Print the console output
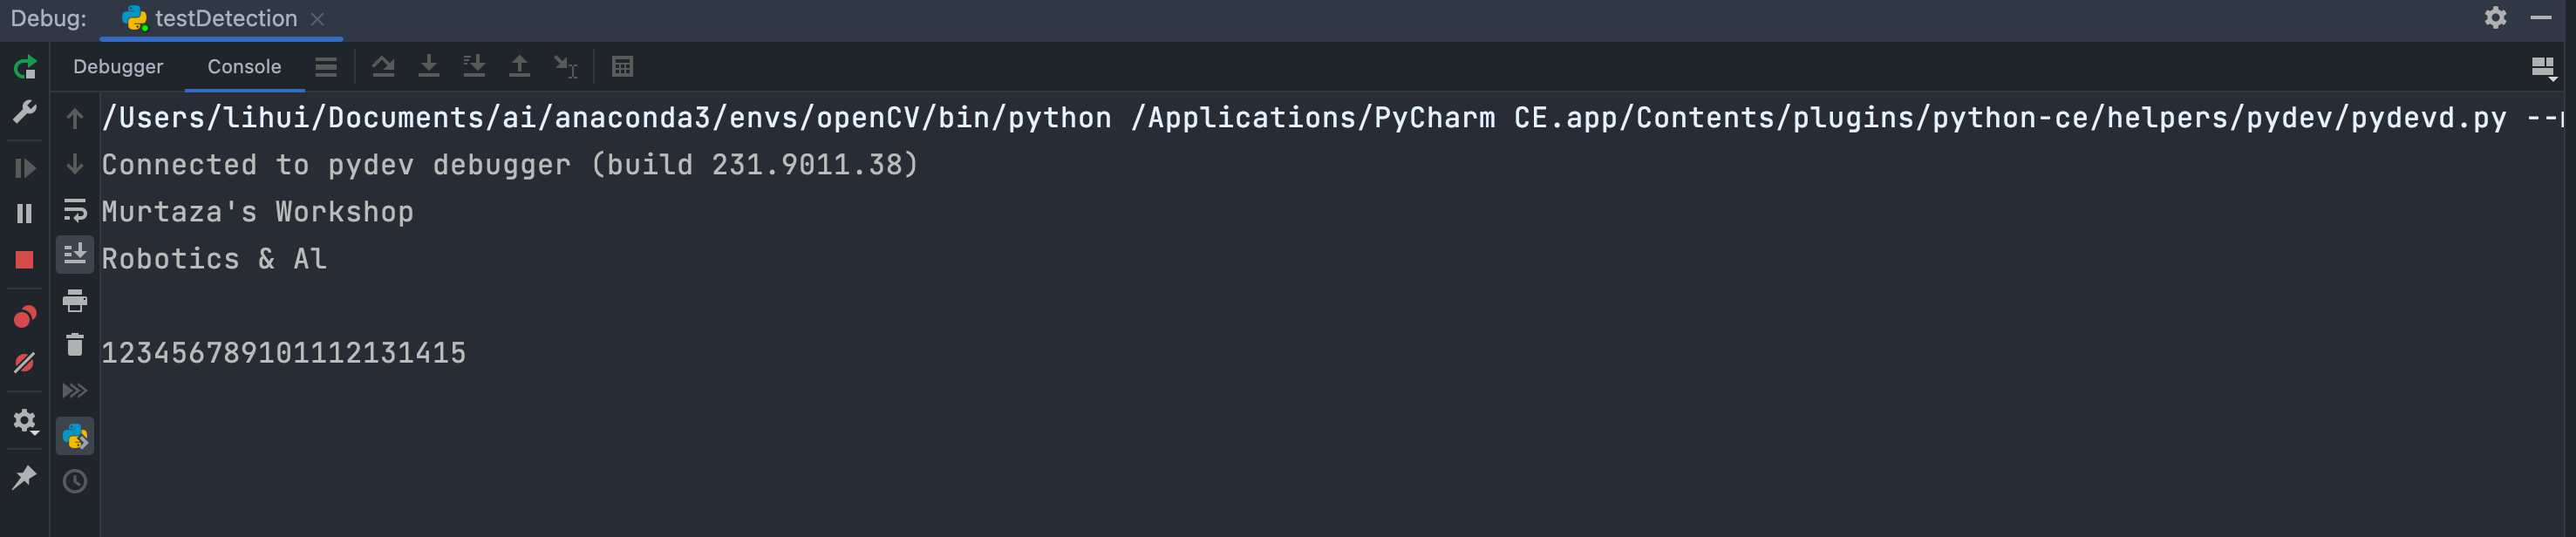Screen dimensions: 2576x537 pyautogui.click(x=75, y=301)
